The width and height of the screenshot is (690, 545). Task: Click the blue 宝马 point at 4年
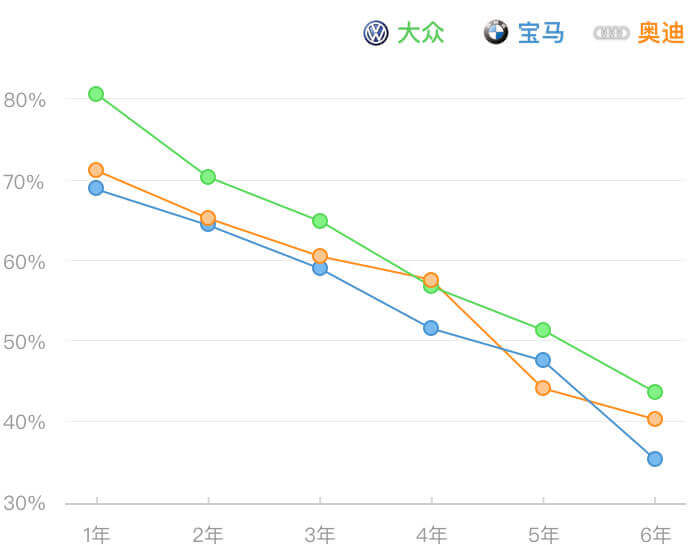coord(431,328)
